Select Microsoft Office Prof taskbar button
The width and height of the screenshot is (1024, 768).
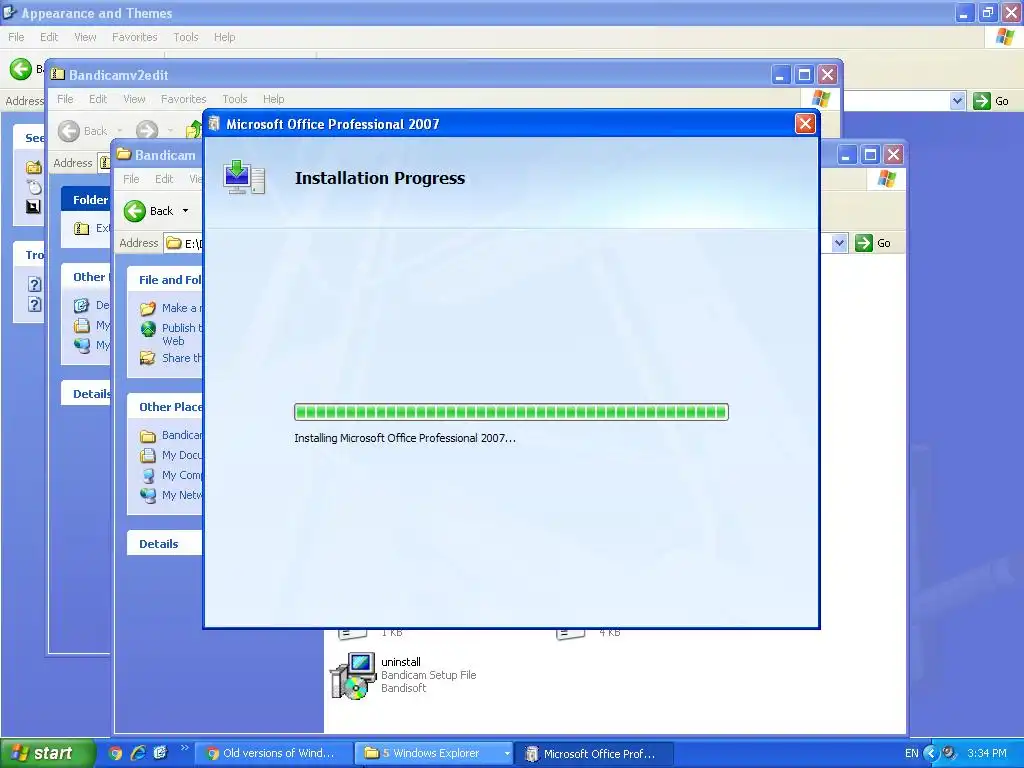click(x=593, y=753)
